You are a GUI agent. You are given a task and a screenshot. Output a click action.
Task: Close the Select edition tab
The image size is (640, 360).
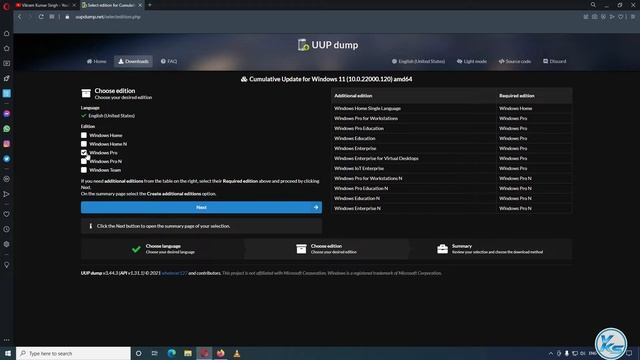coord(140,5)
